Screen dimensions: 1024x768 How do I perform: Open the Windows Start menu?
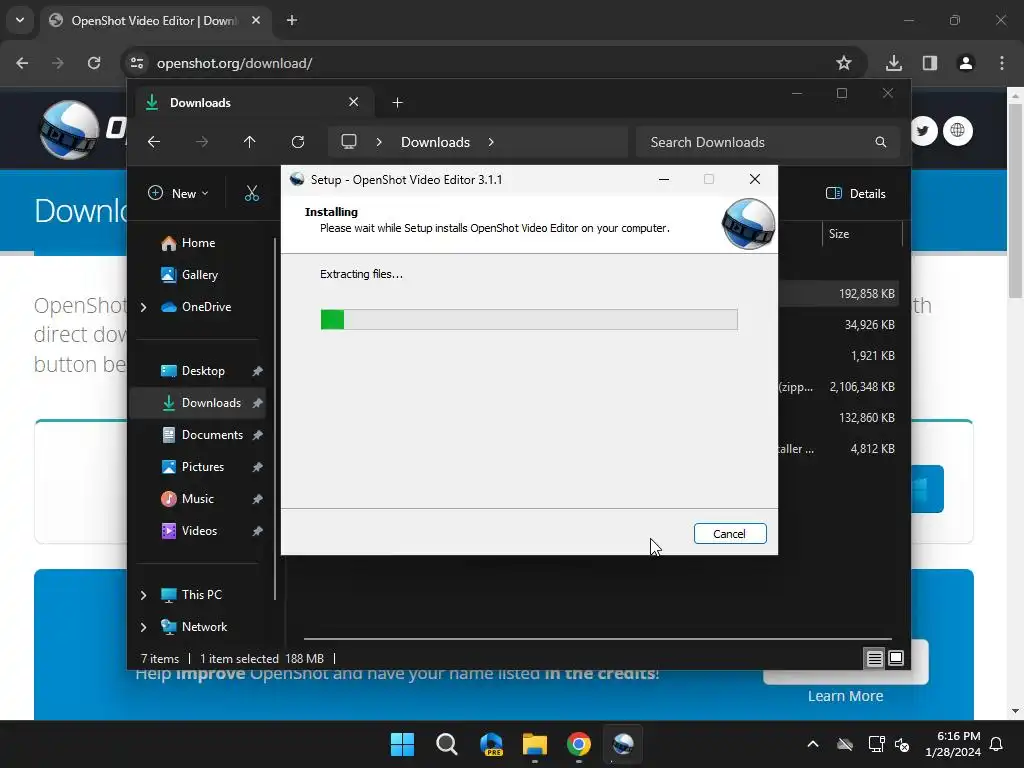pos(402,744)
